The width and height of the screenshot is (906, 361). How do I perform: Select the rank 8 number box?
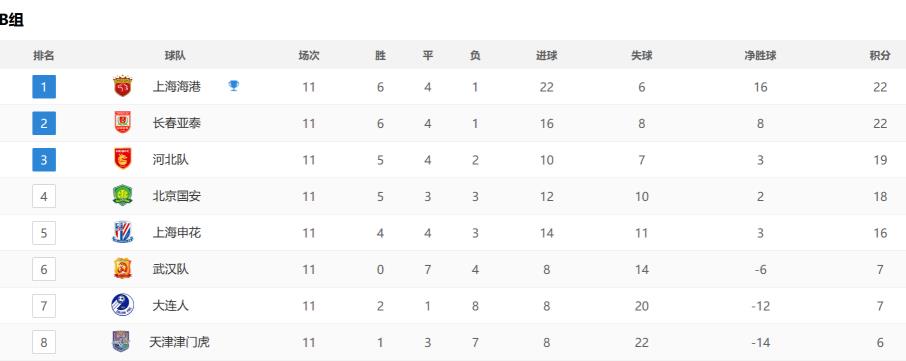(x=44, y=341)
